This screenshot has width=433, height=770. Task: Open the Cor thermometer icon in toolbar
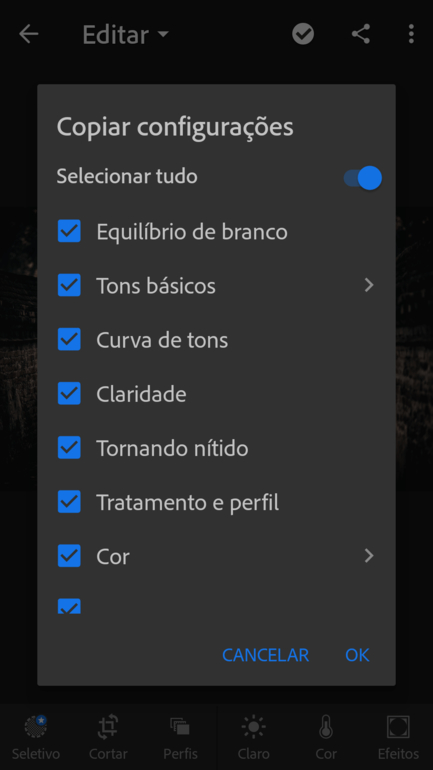point(326,727)
